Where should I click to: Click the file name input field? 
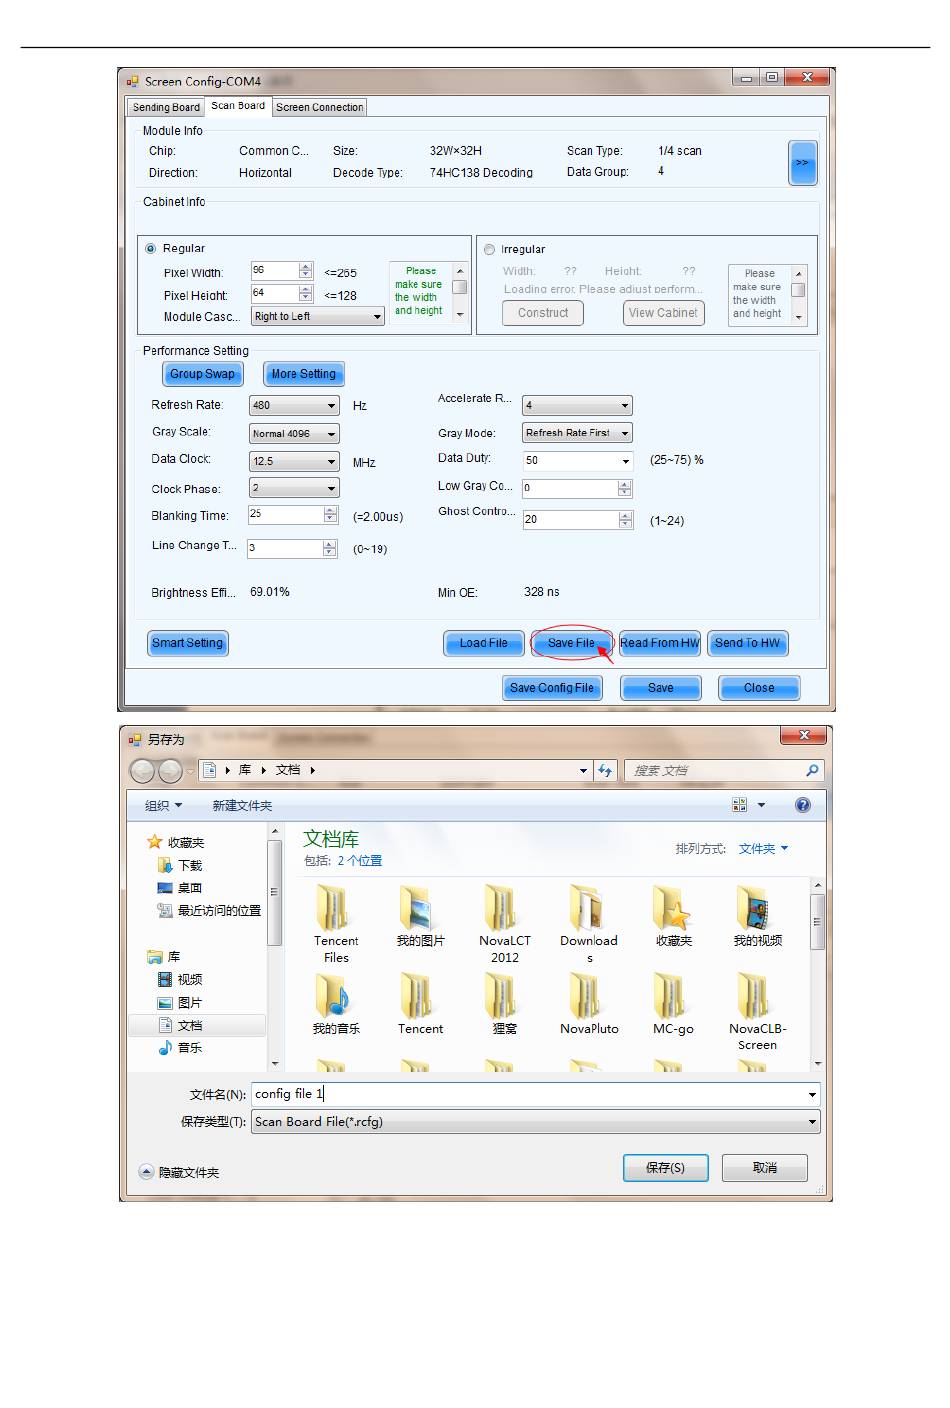[530, 1094]
